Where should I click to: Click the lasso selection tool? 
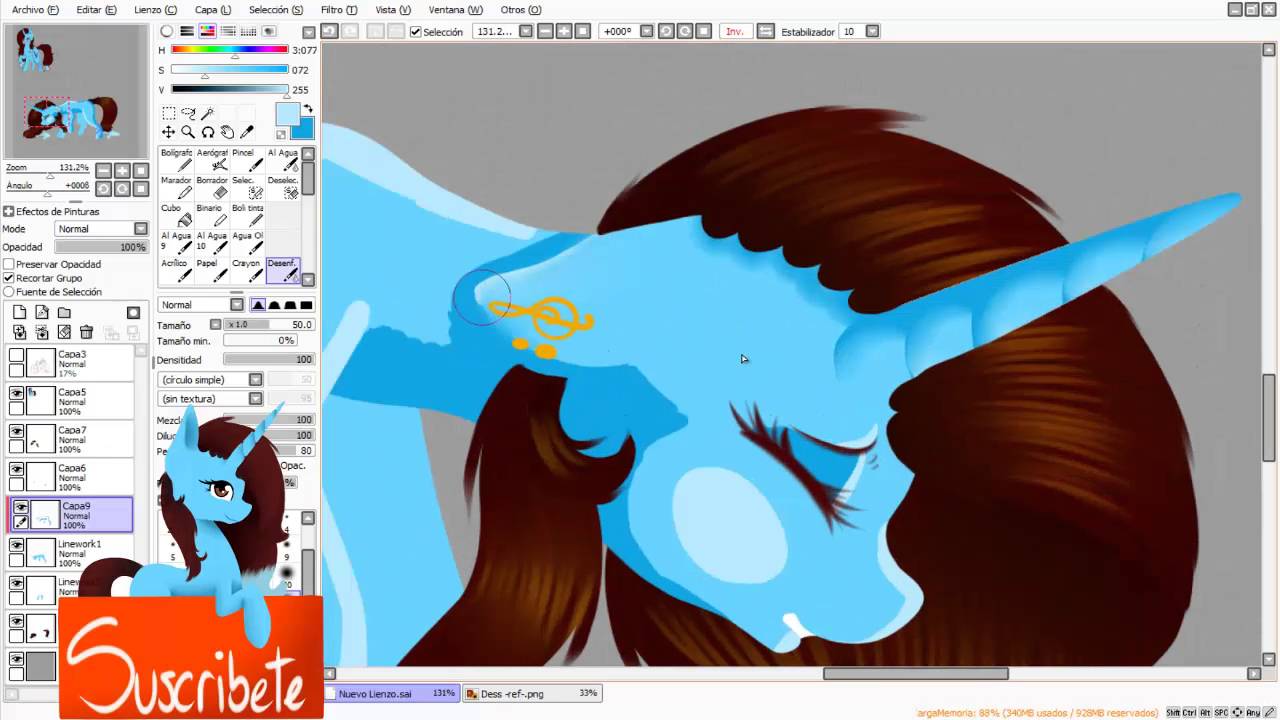pos(188,114)
